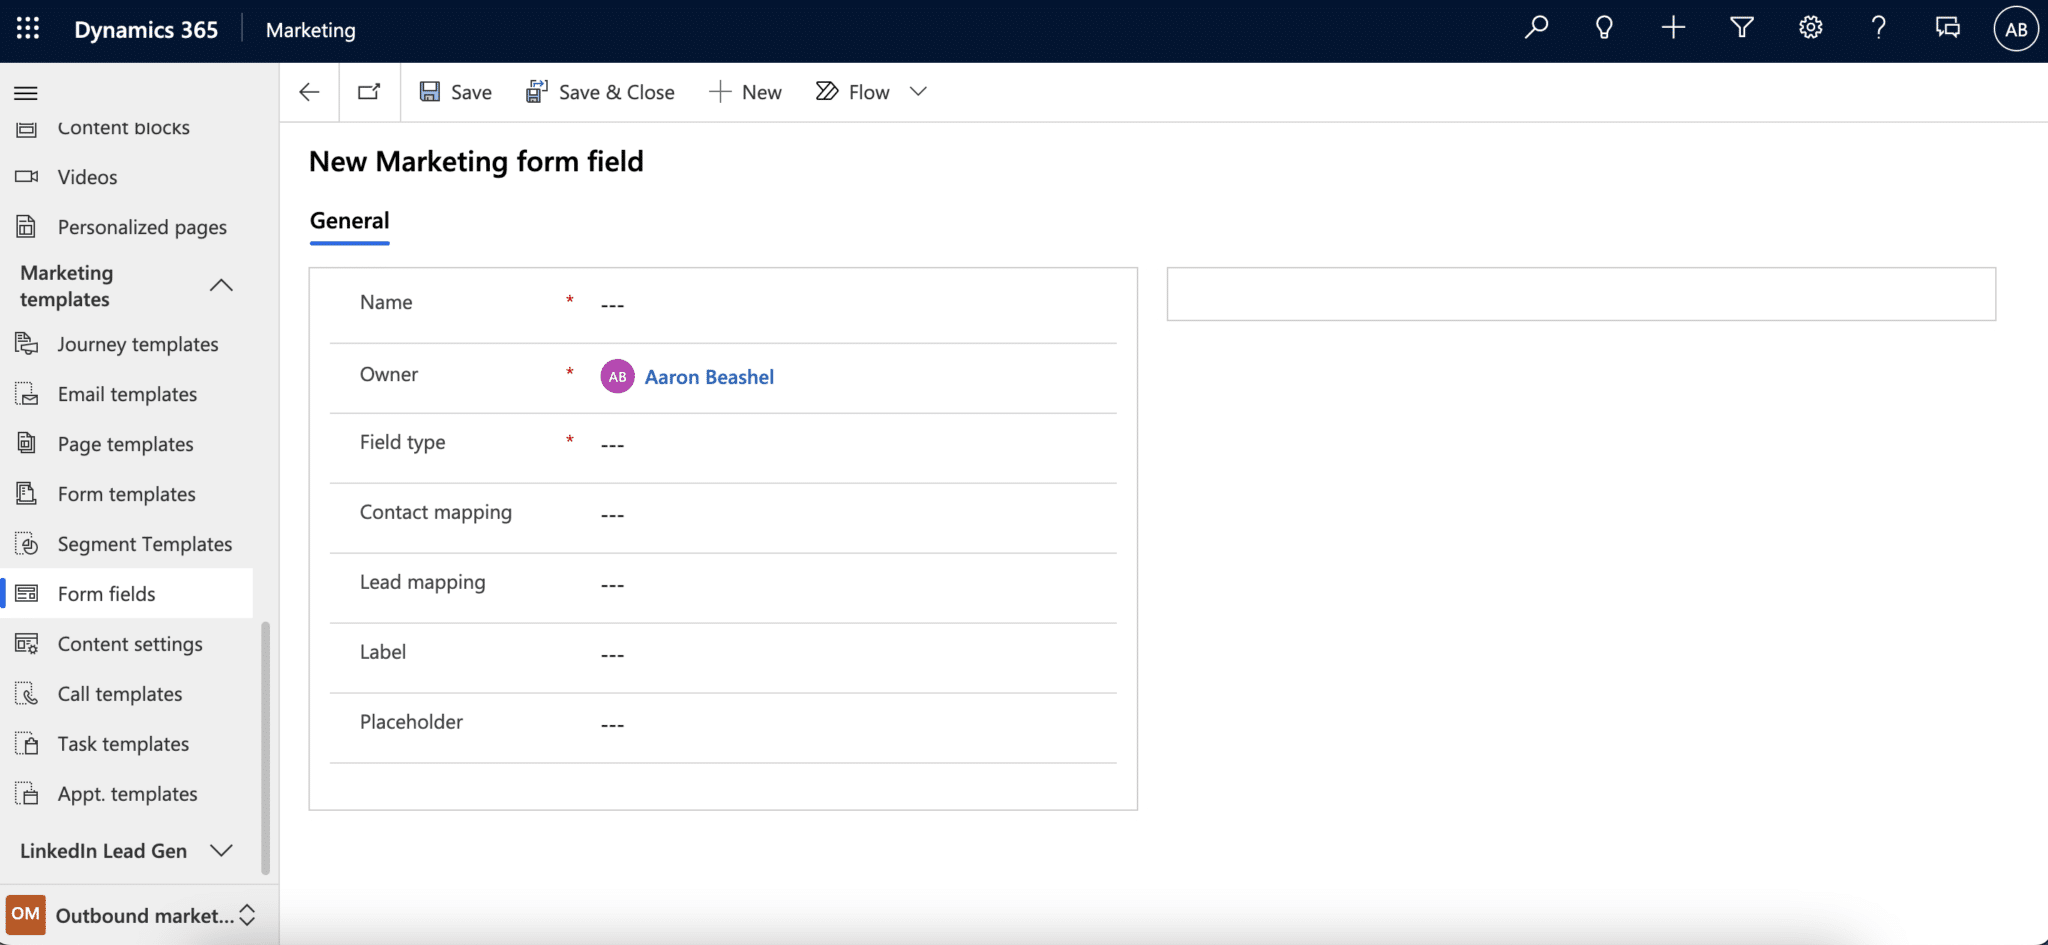Collapse the Marketing templates section
Screen dimensions: 2048x945
click(221, 285)
